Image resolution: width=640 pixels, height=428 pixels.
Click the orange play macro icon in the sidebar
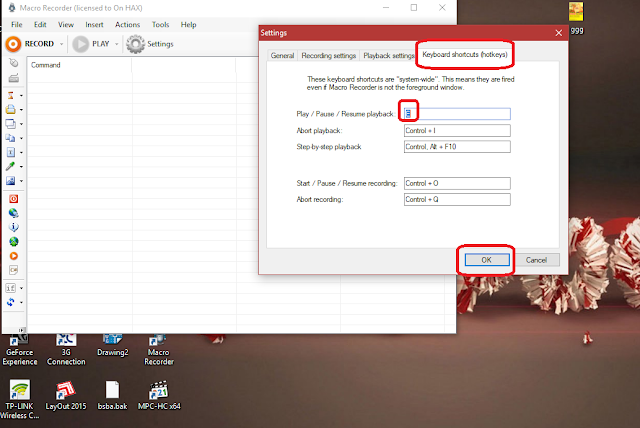point(13,256)
